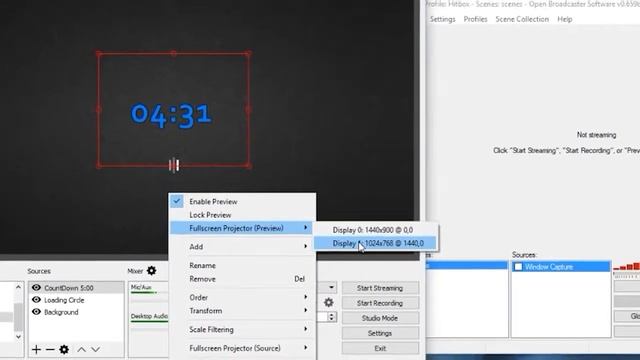This screenshot has width=640, height=360.
Task: Move source down with down arrow
Action: [x=96, y=349]
